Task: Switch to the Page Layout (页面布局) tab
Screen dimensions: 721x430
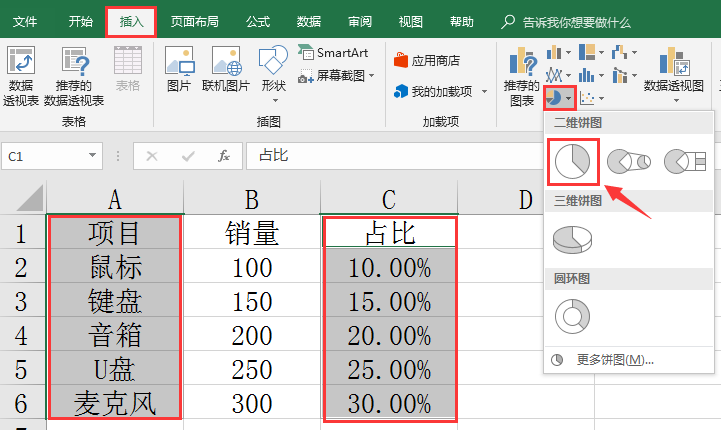Action: pos(195,22)
